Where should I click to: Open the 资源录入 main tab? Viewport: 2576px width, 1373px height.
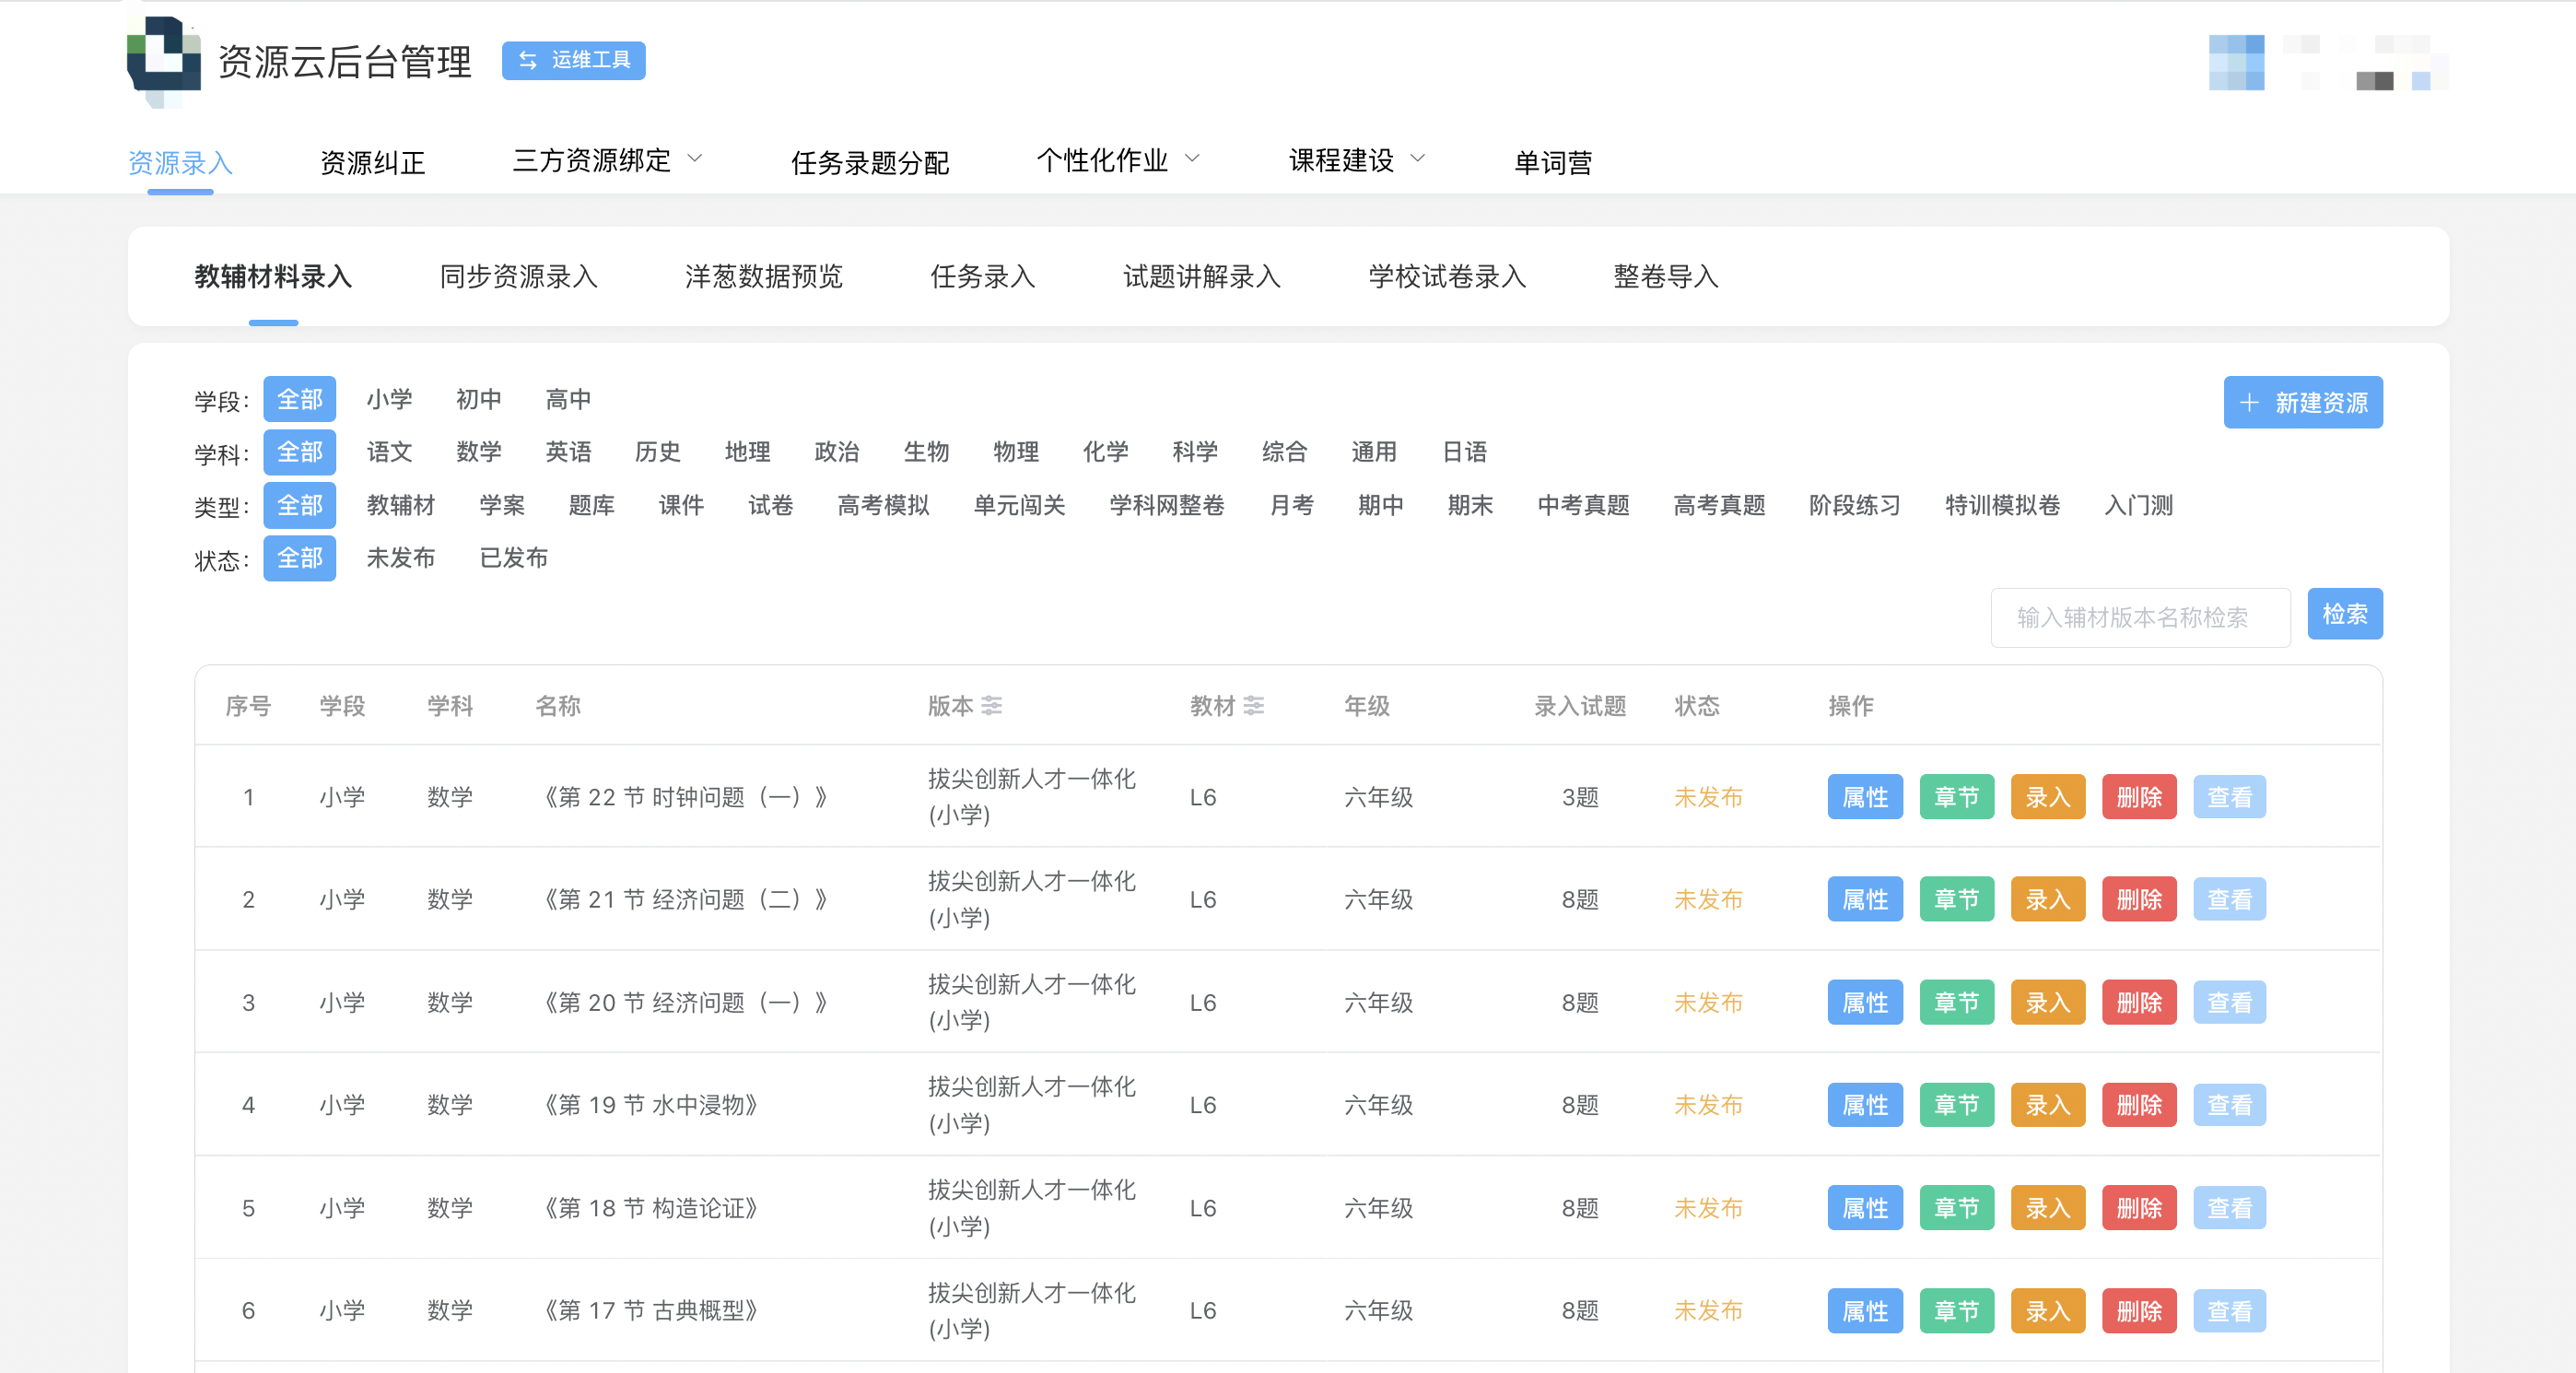pos(180,162)
